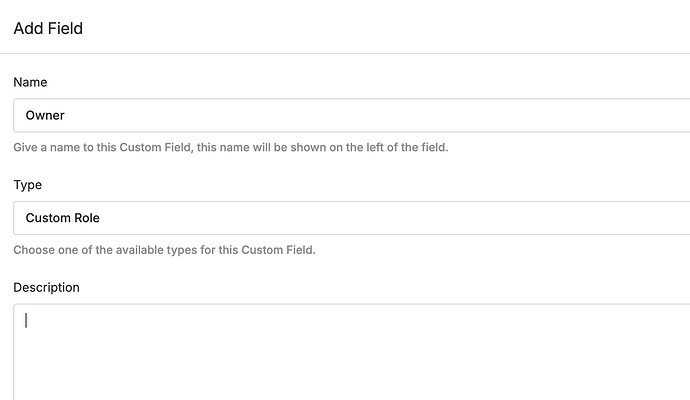Focus the Description text area
The height and width of the screenshot is (400, 690).
click(x=350, y=350)
